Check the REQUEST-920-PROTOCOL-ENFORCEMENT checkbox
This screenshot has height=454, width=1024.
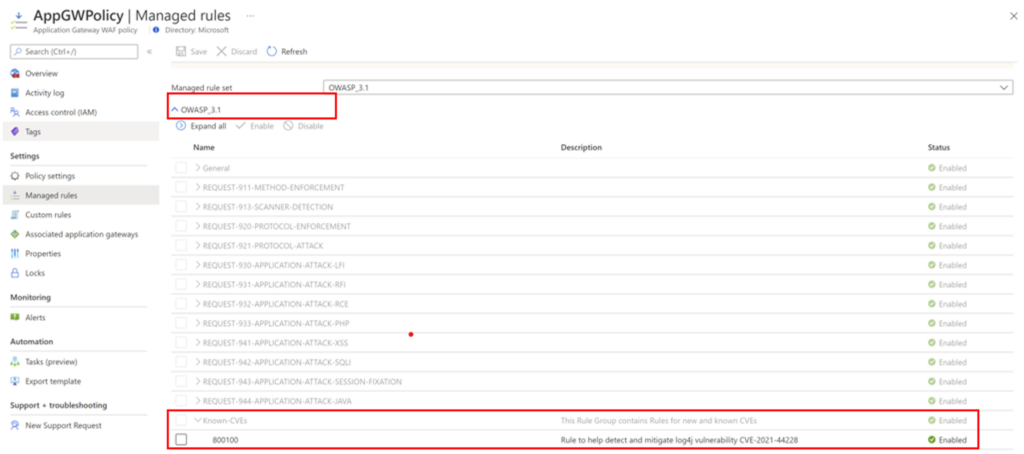tap(181, 226)
